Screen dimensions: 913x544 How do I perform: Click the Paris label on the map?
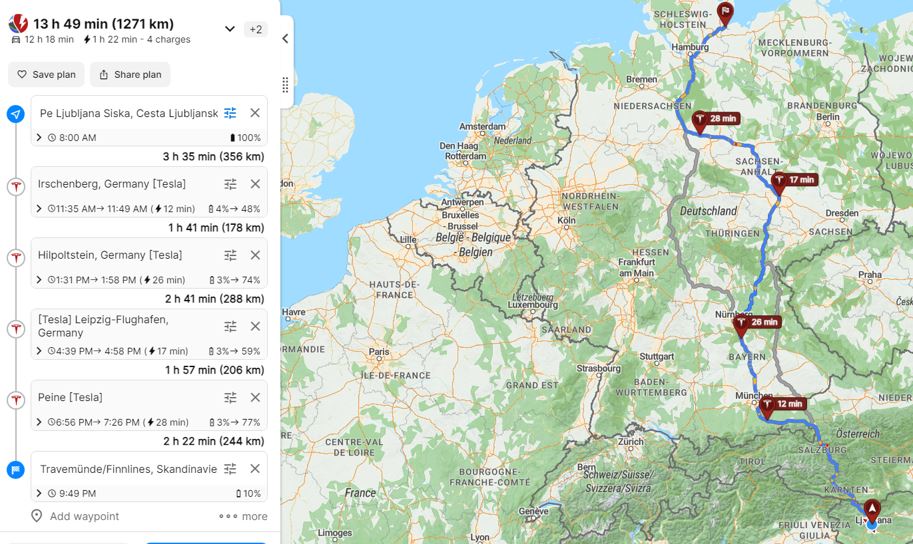click(378, 352)
